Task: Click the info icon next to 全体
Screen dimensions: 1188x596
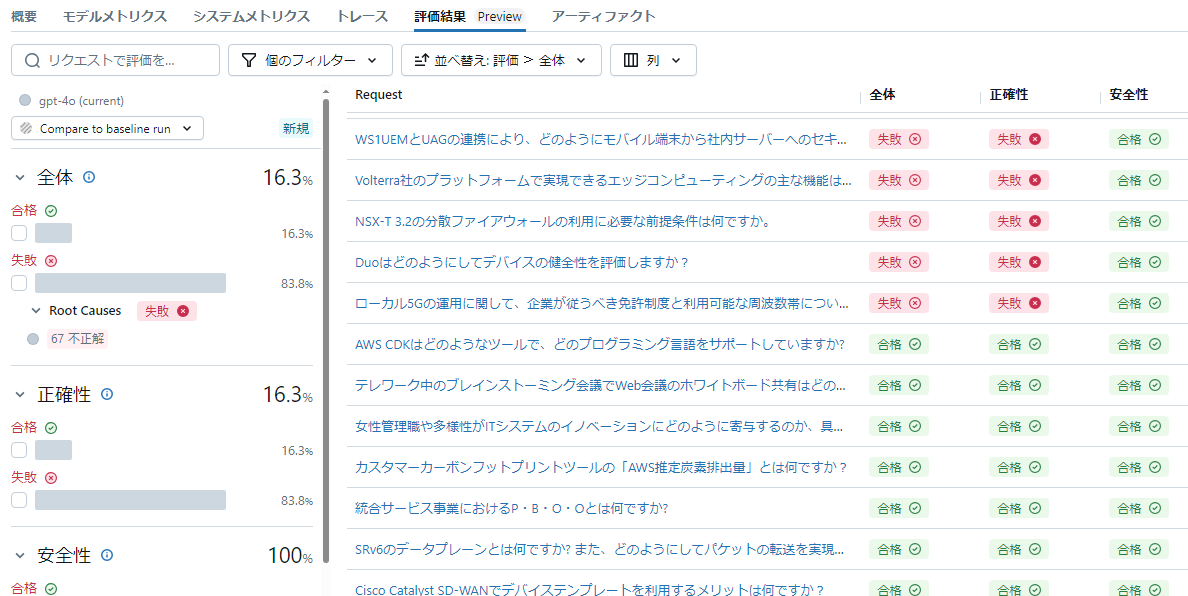Action: pyautogui.click(x=89, y=177)
